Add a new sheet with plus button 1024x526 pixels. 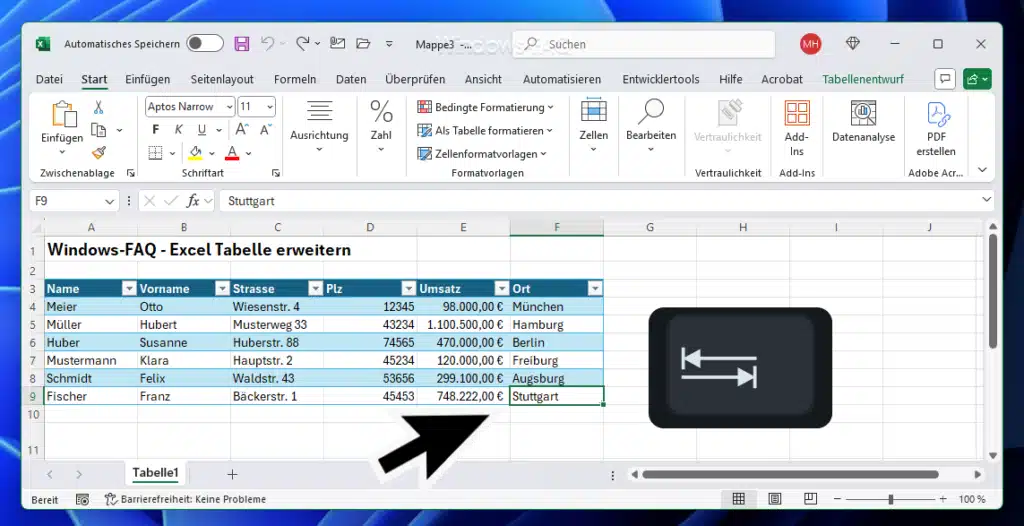click(232, 474)
